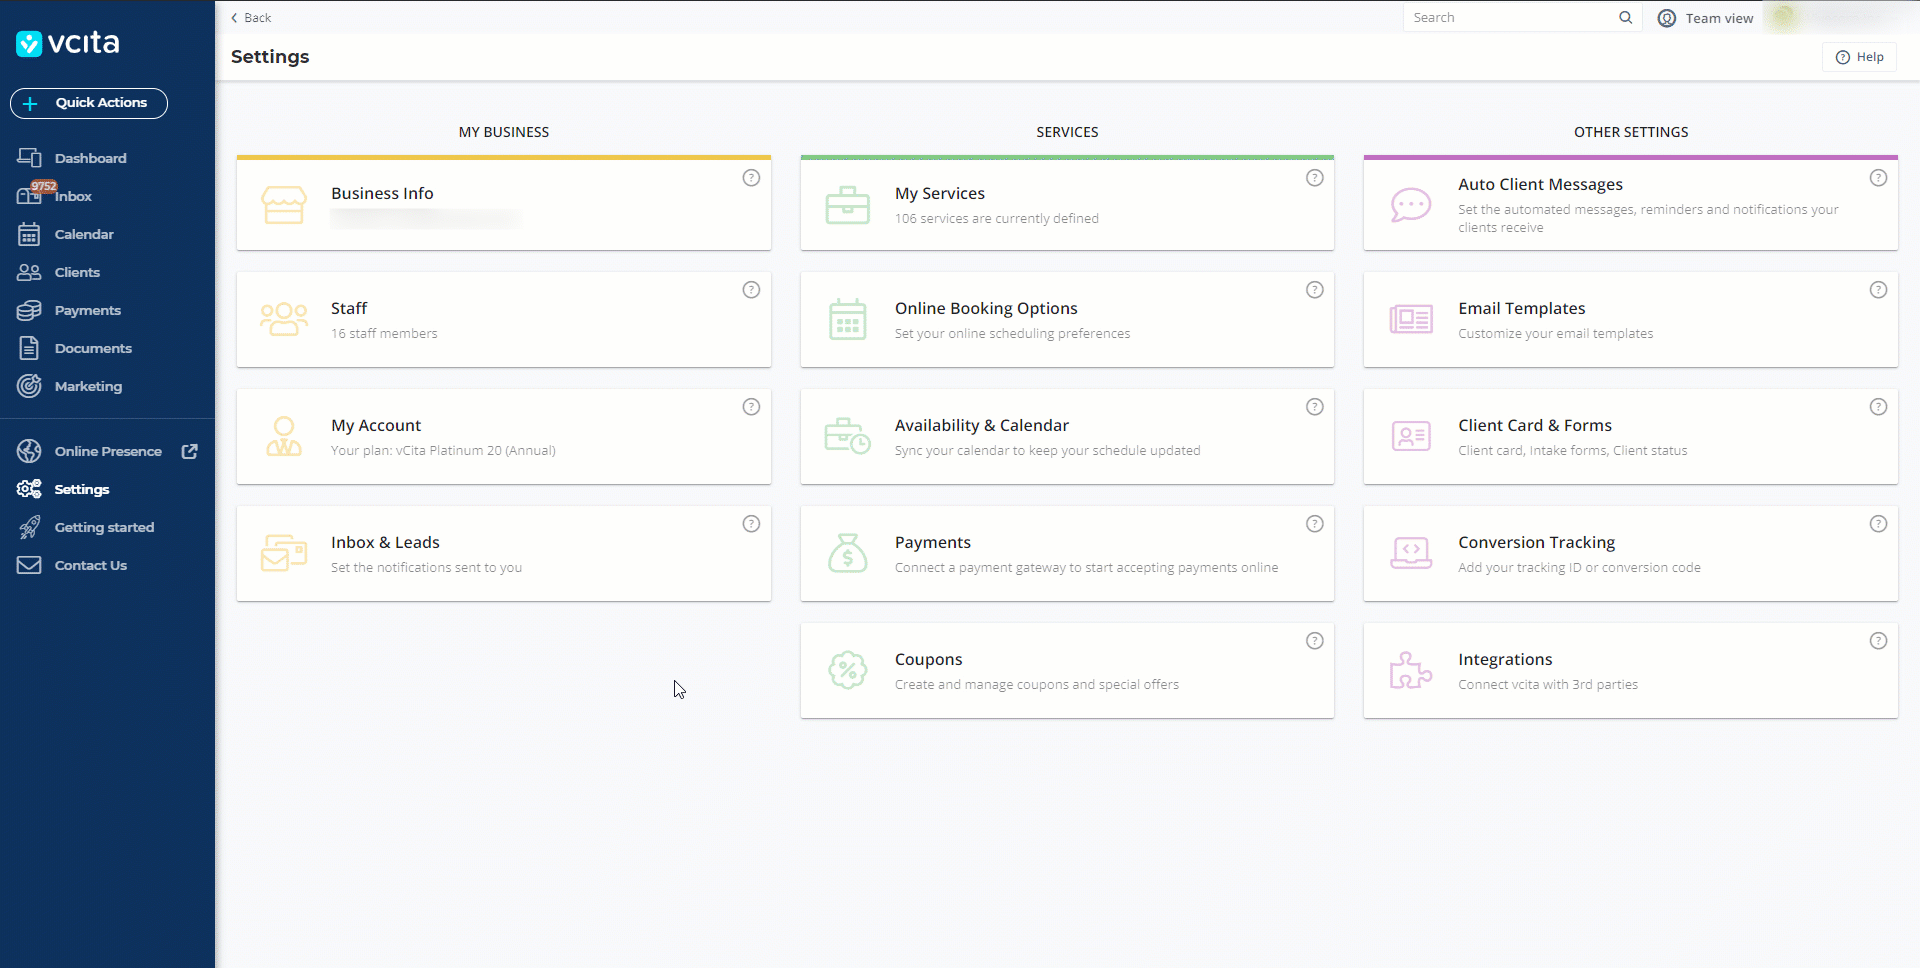1920x968 pixels.
Task: Click the Payments sidebar coins icon
Action: [x=29, y=310]
